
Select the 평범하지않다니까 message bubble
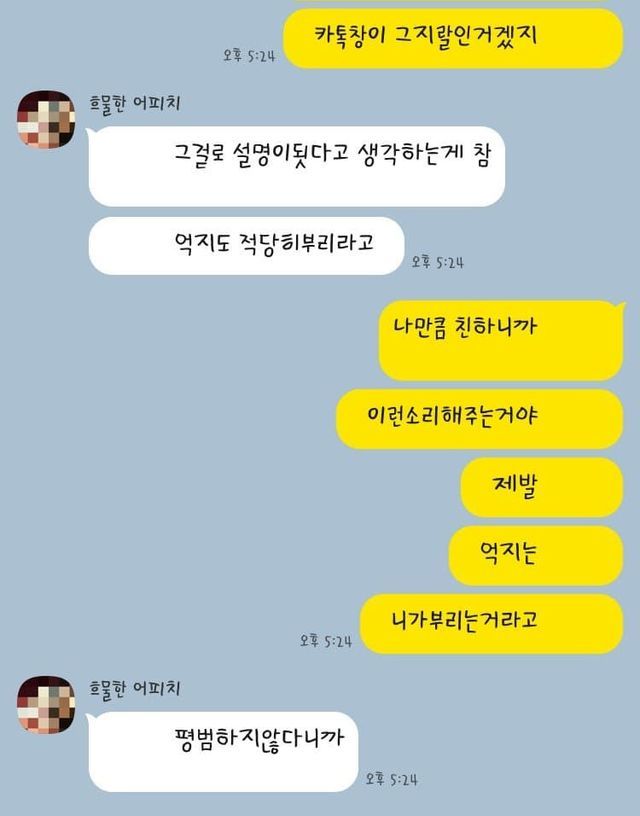click(223, 752)
